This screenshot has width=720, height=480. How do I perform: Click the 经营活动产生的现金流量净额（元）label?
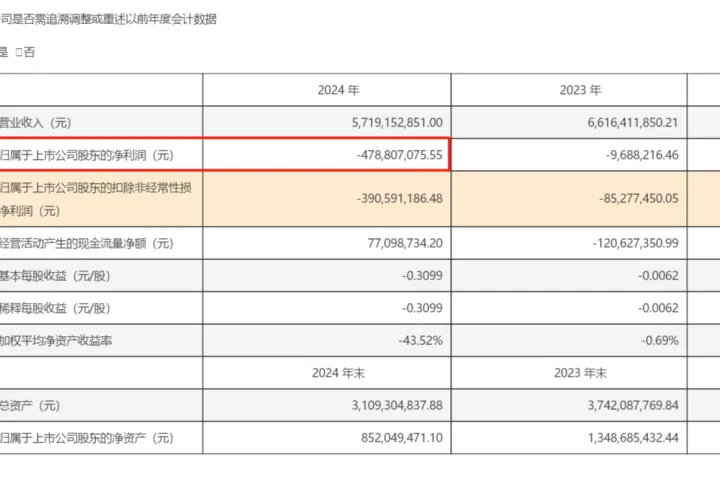click(x=87, y=243)
